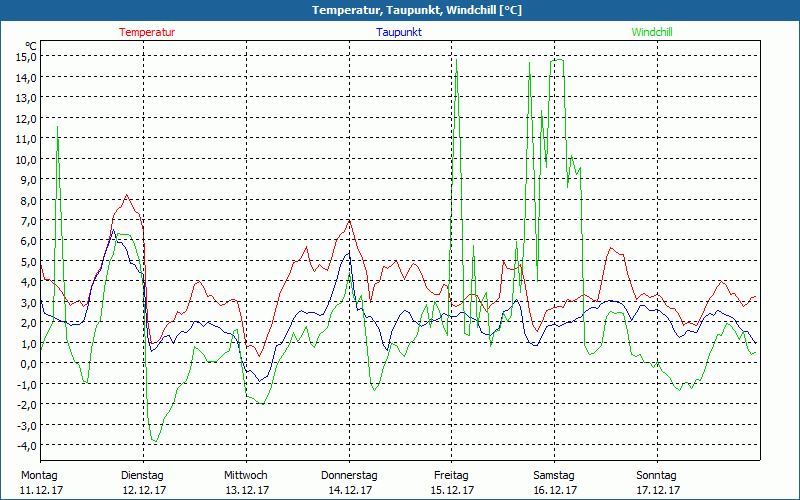Viewport: 800px width, 500px height.
Task: Click the 0,0 y-axis value
Action: pos(29,364)
